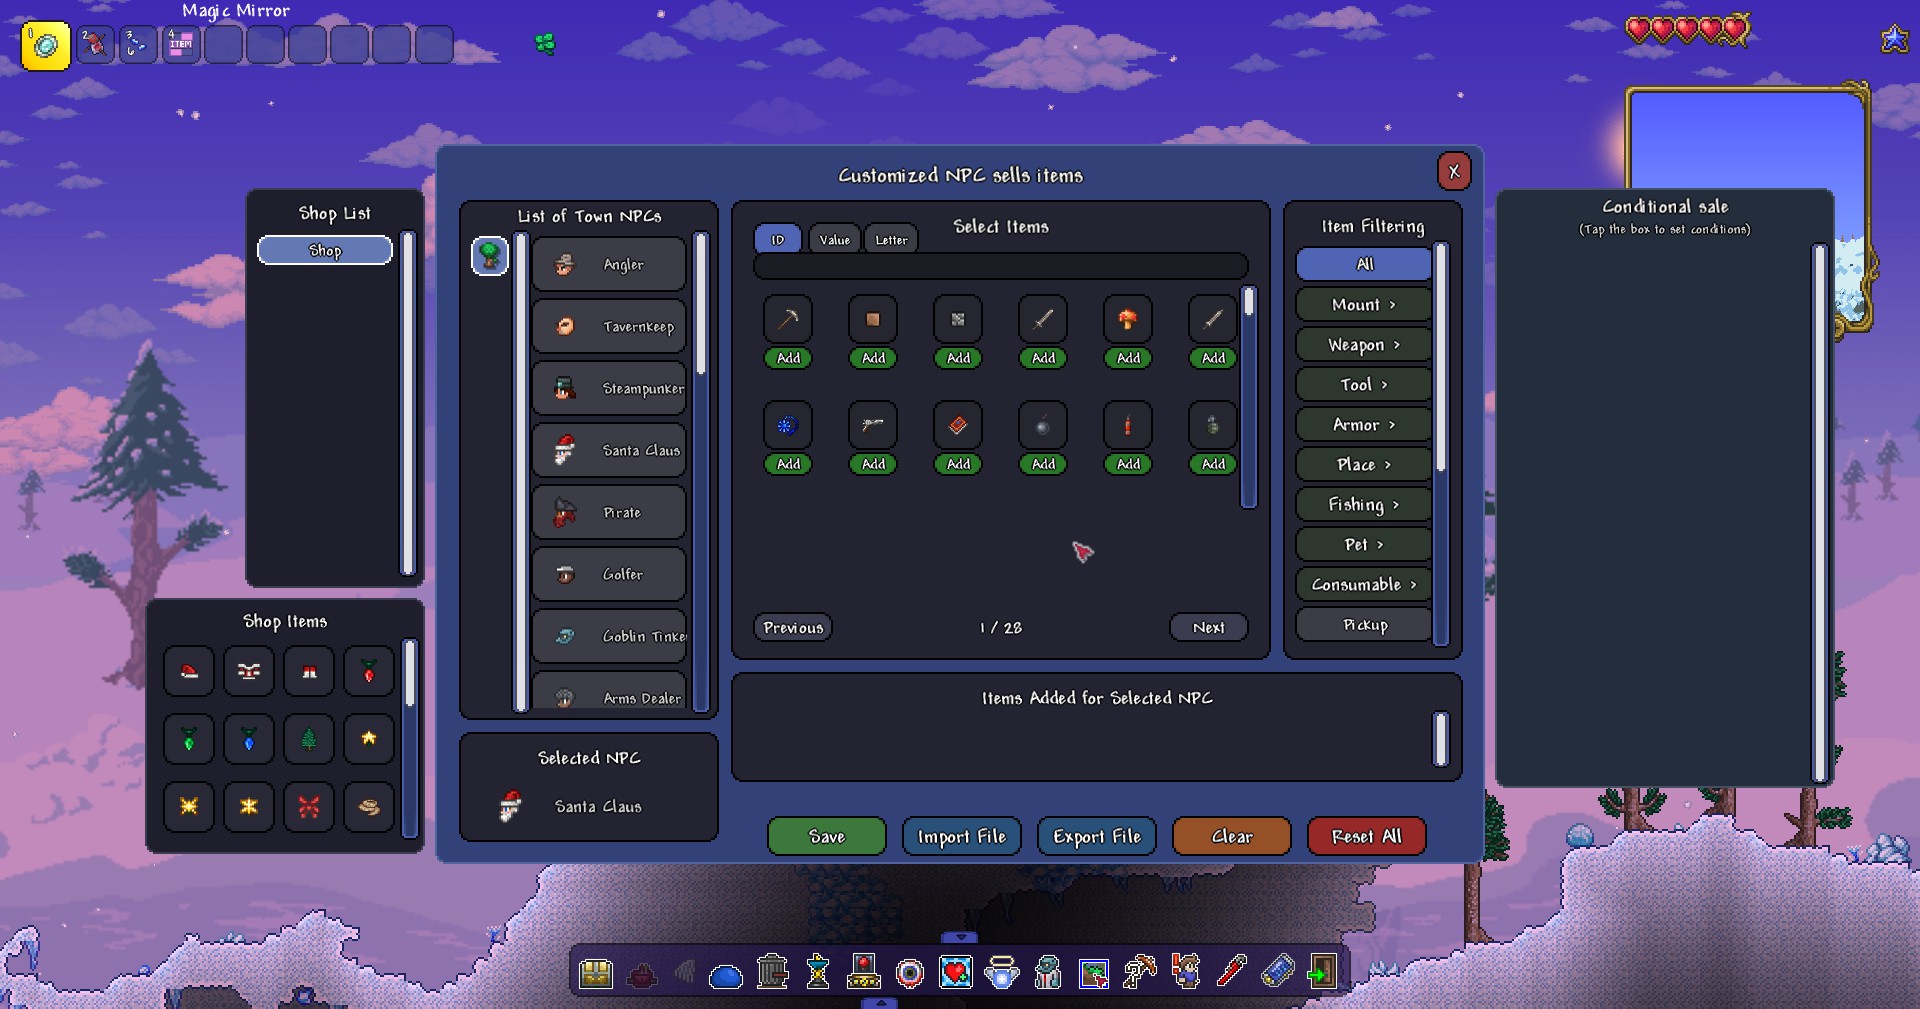Viewport: 1920px width, 1009px height.
Task: Select the Shop entry in Shop List
Action: pos(325,250)
